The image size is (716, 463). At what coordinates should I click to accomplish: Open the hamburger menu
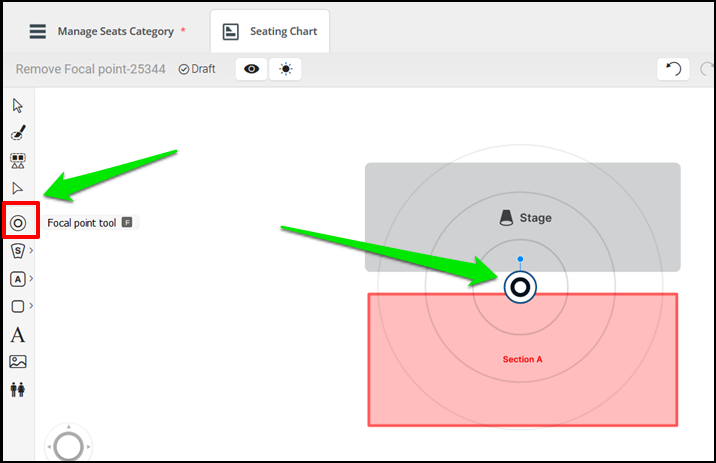(x=37, y=31)
